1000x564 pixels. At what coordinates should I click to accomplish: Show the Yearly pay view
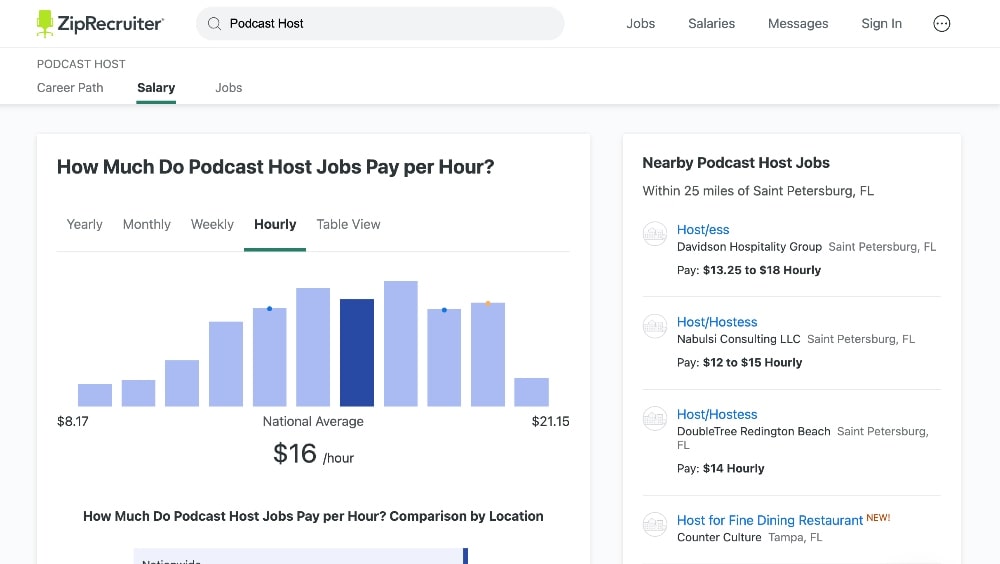coord(84,225)
